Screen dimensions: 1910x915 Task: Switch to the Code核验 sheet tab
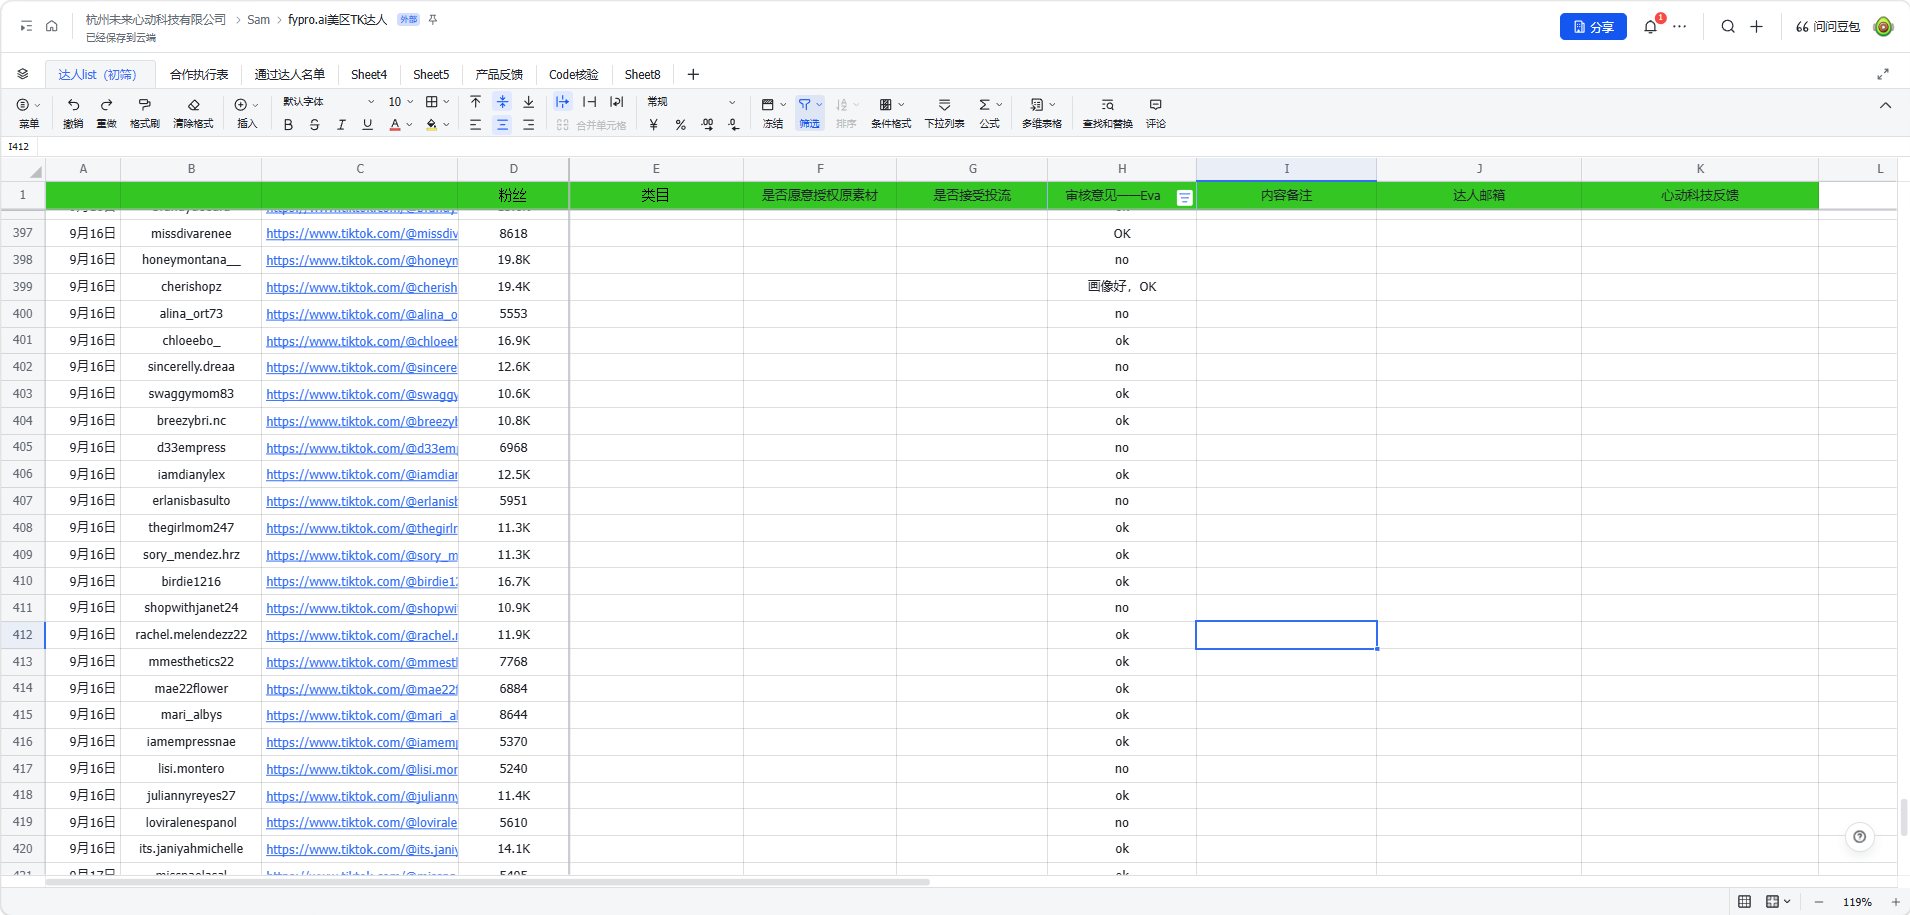click(573, 74)
